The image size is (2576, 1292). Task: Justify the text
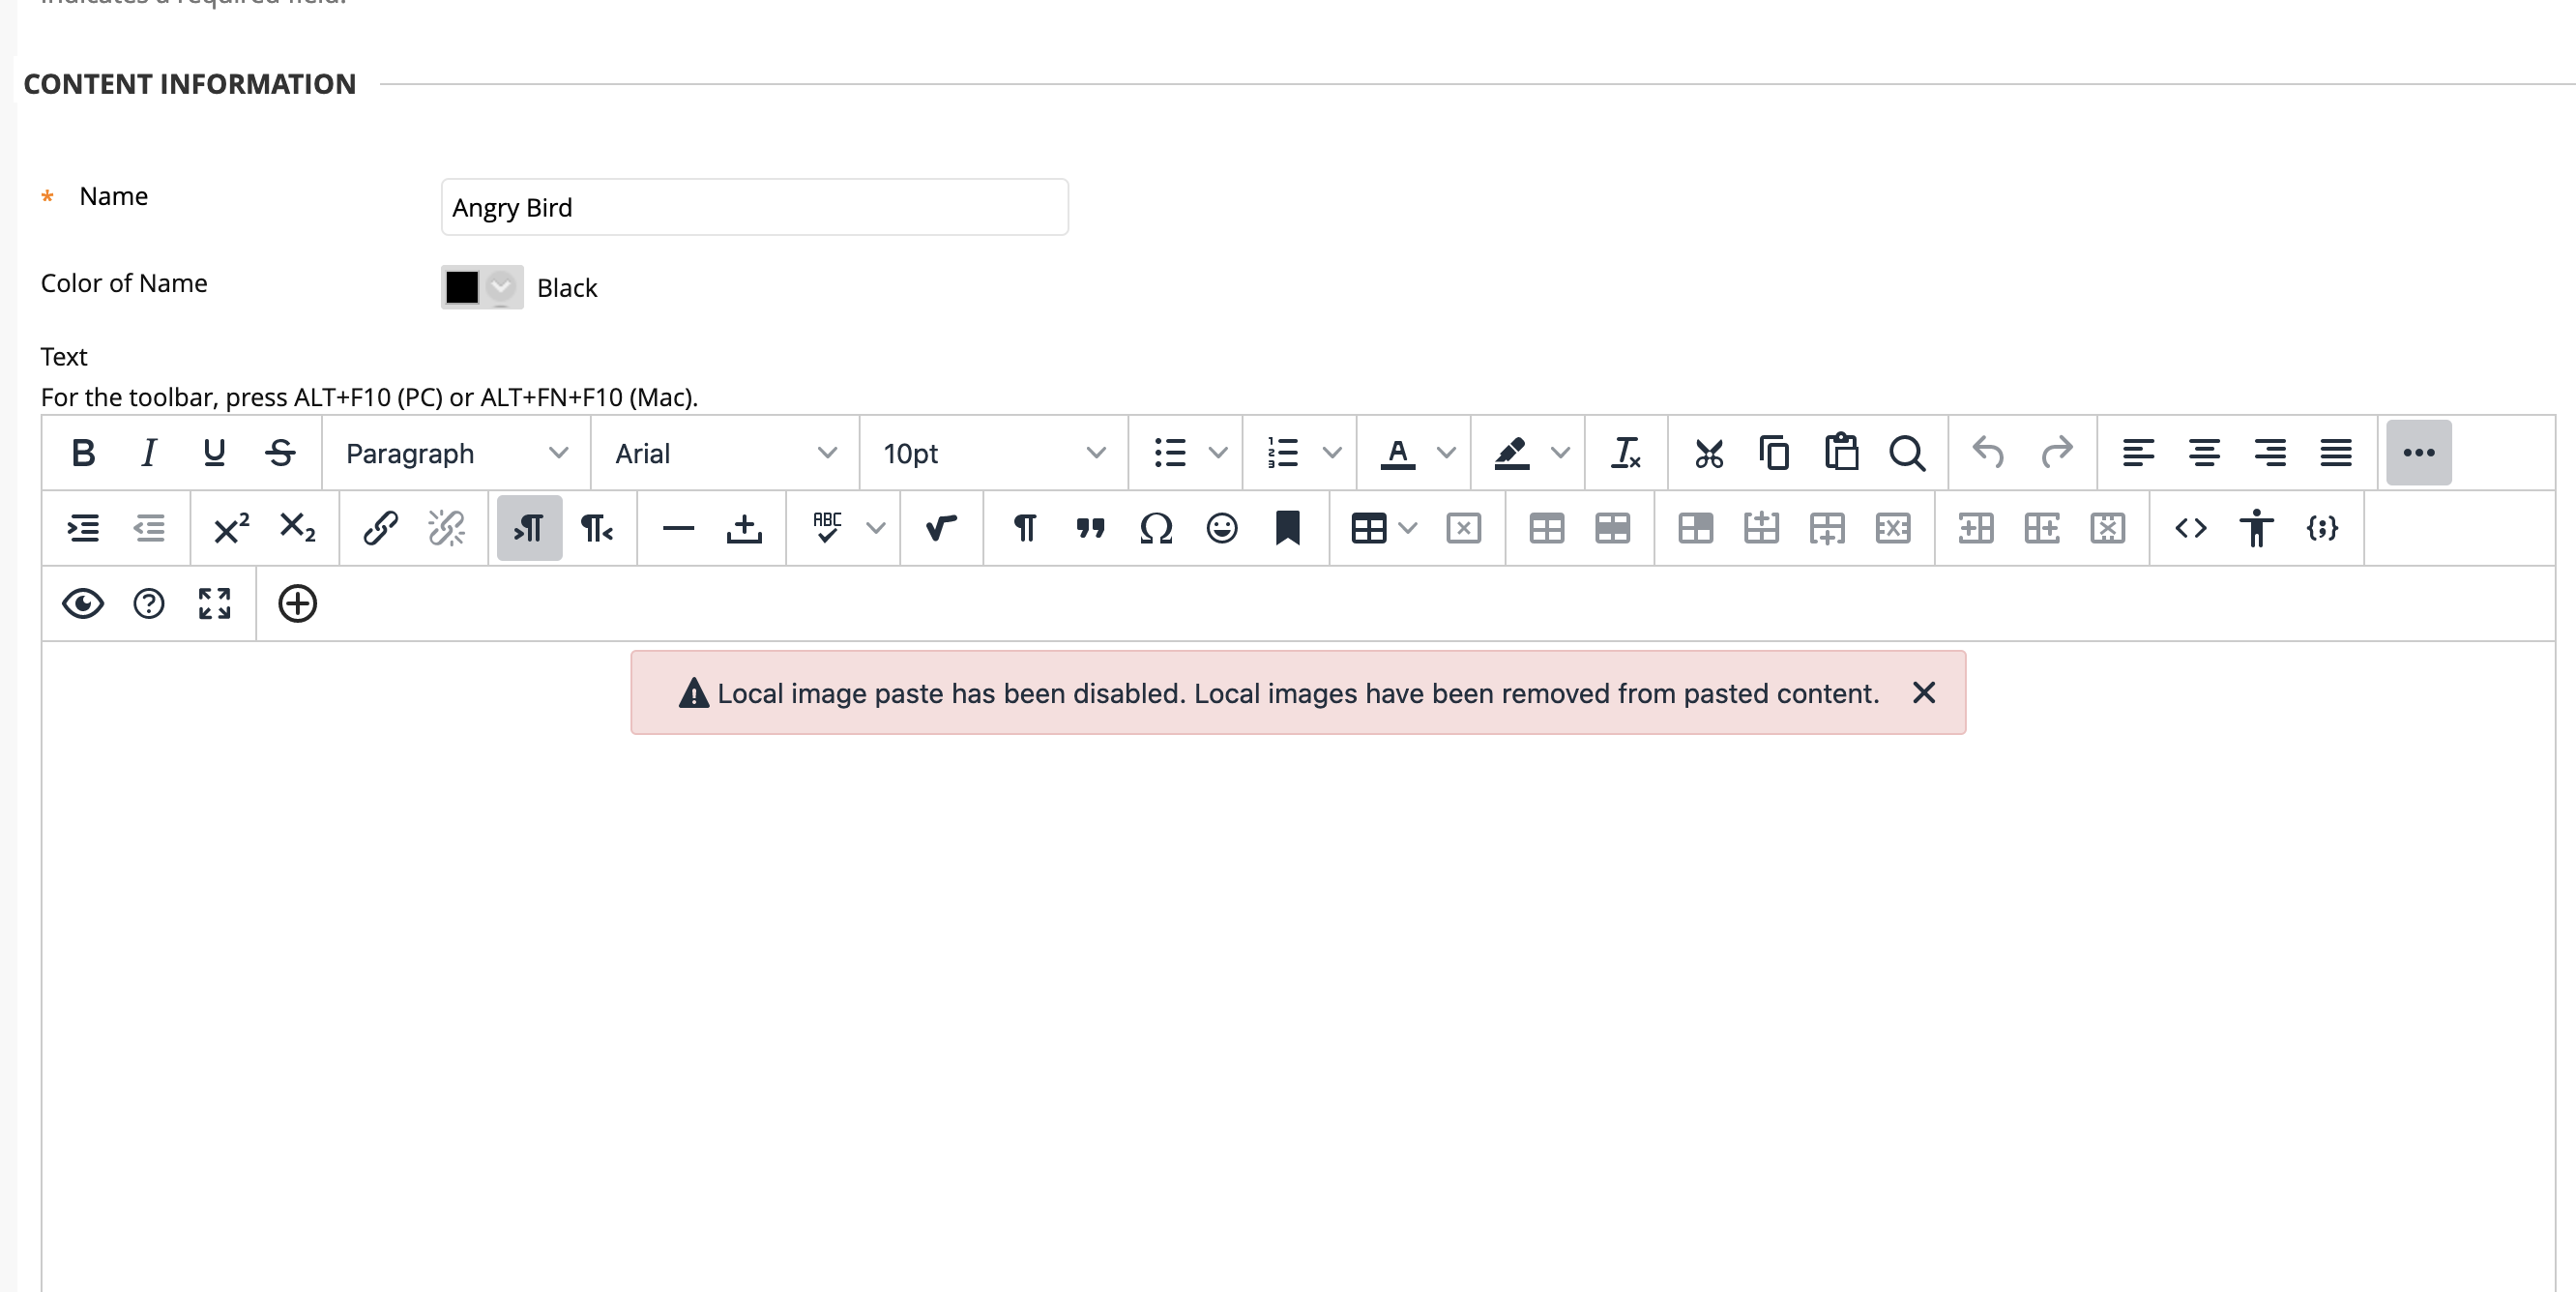pos(2336,453)
